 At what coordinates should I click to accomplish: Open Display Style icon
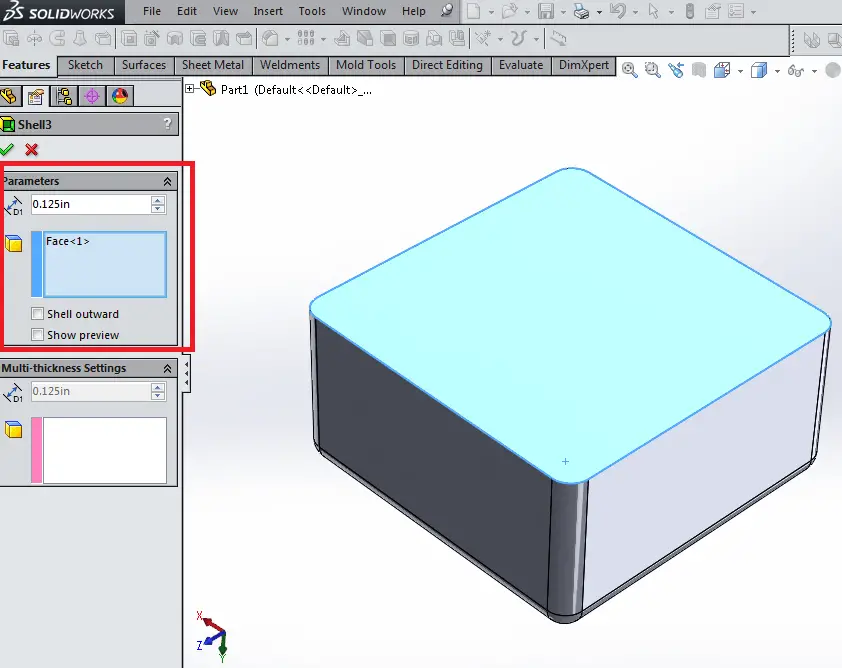pos(759,70)
